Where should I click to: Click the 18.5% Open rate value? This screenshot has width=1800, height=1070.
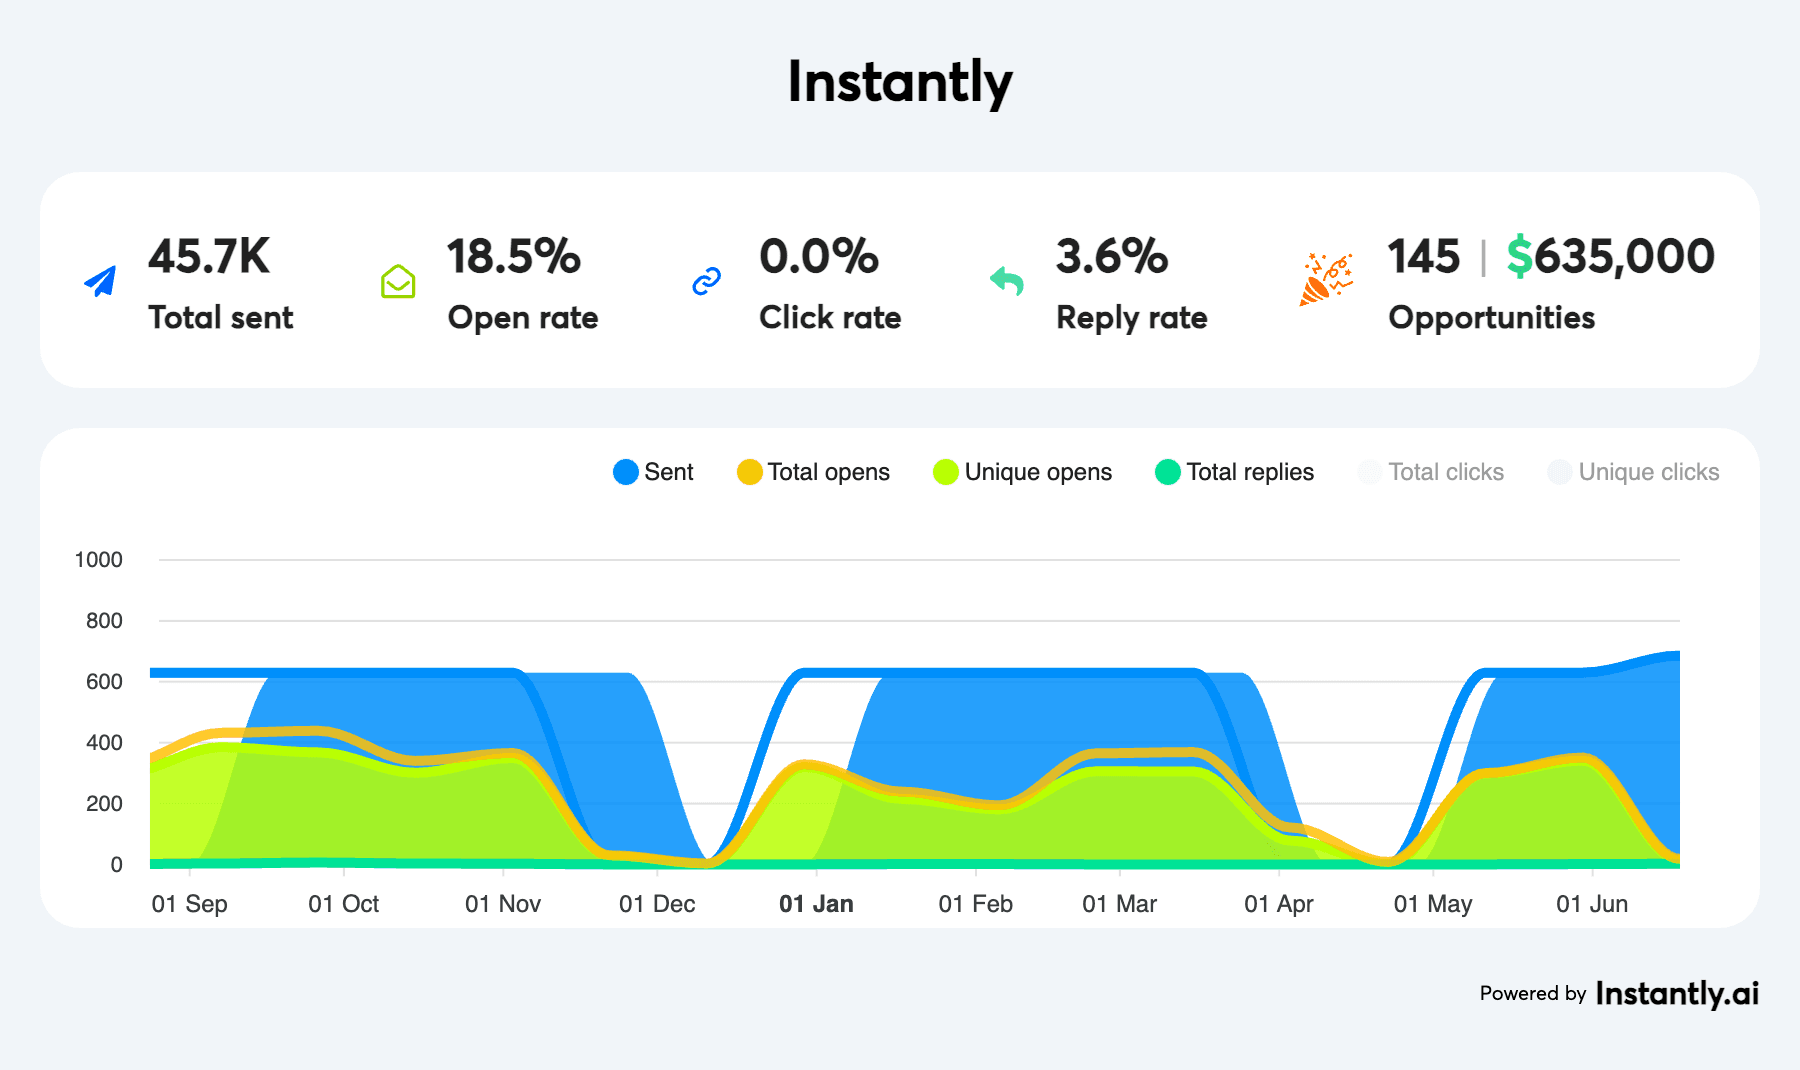[513, 257]
